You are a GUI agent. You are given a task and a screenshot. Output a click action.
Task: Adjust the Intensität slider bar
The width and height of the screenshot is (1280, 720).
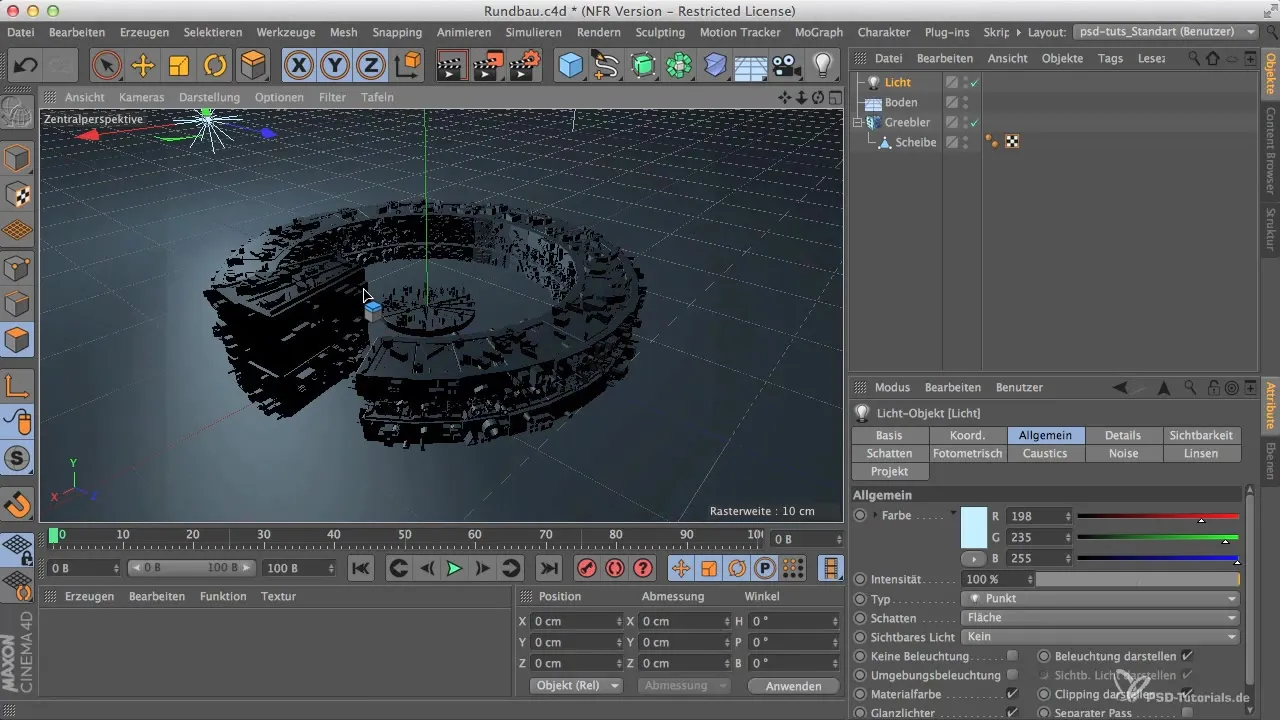(1138, 579)
